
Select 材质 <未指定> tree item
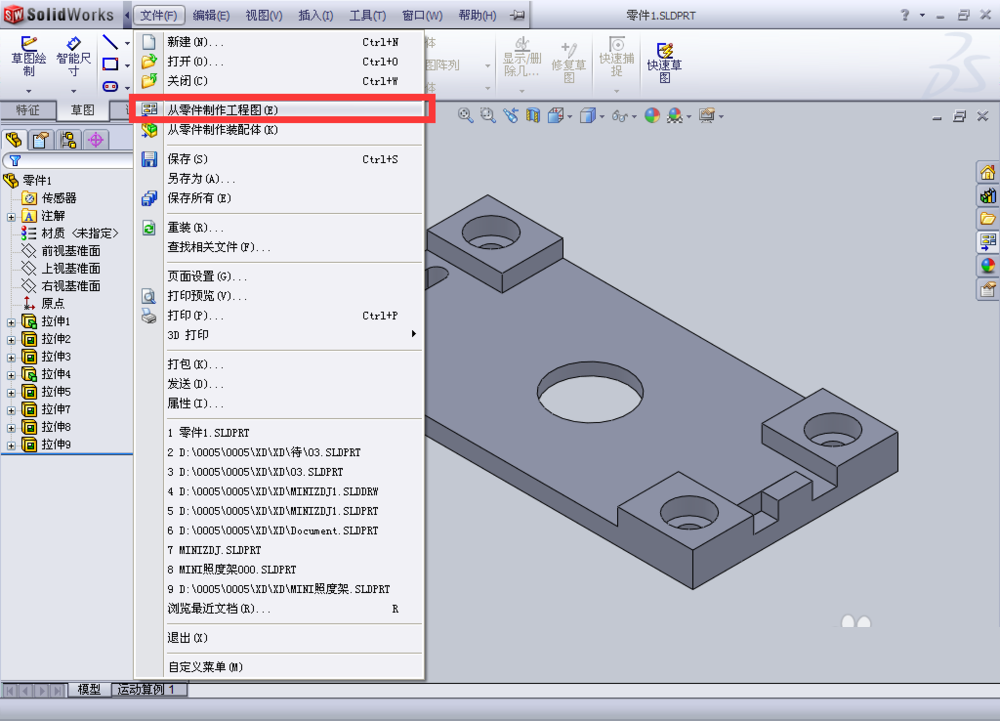pyautogui.click(x=70, y=233)
